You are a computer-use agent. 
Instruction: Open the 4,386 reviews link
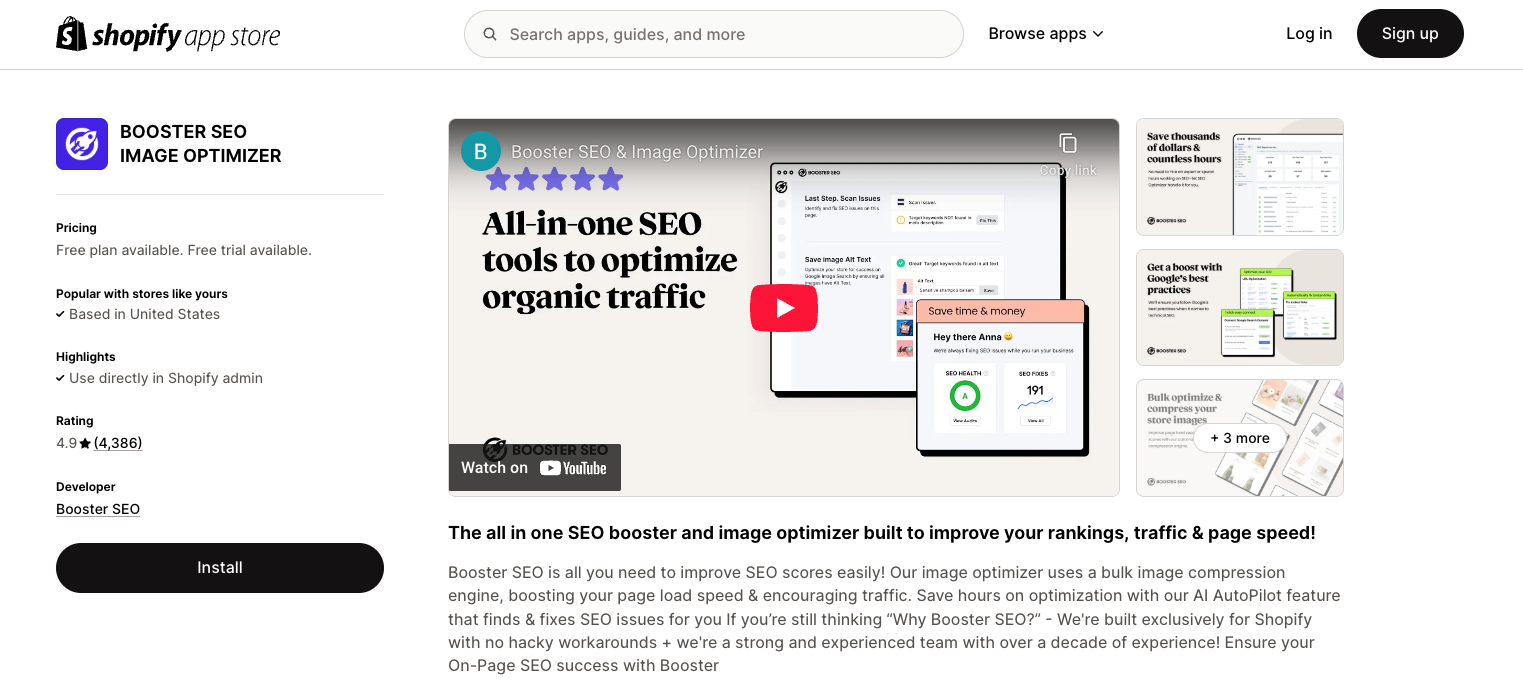click(x=118, y=443)
